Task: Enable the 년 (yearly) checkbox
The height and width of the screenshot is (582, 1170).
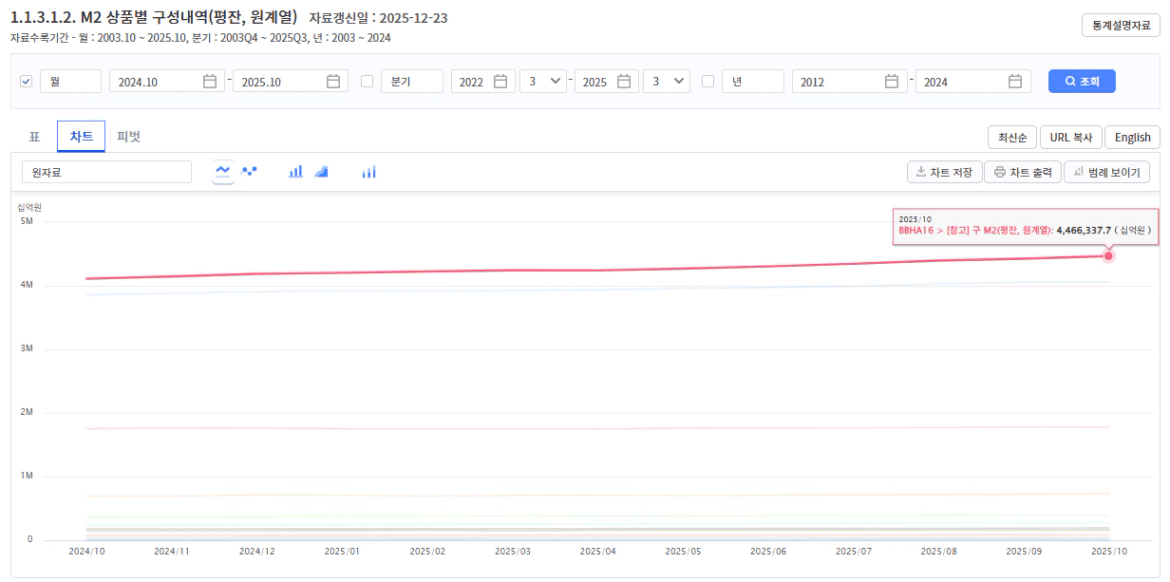Action: point(708,82)
